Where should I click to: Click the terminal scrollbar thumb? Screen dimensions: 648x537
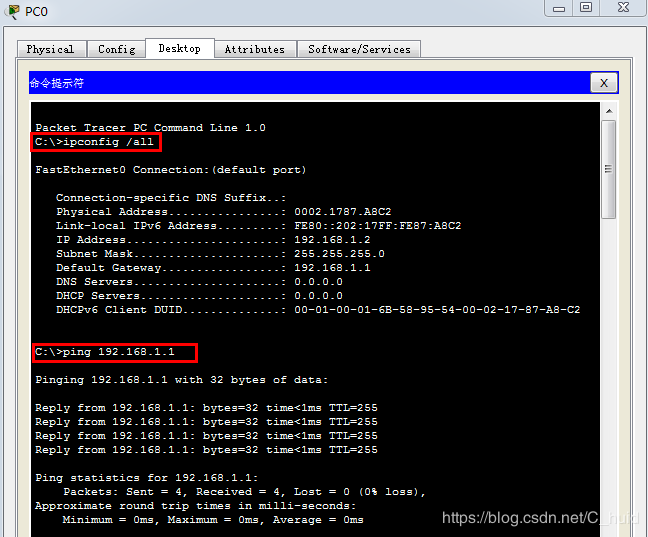click(x=608, y=169)
